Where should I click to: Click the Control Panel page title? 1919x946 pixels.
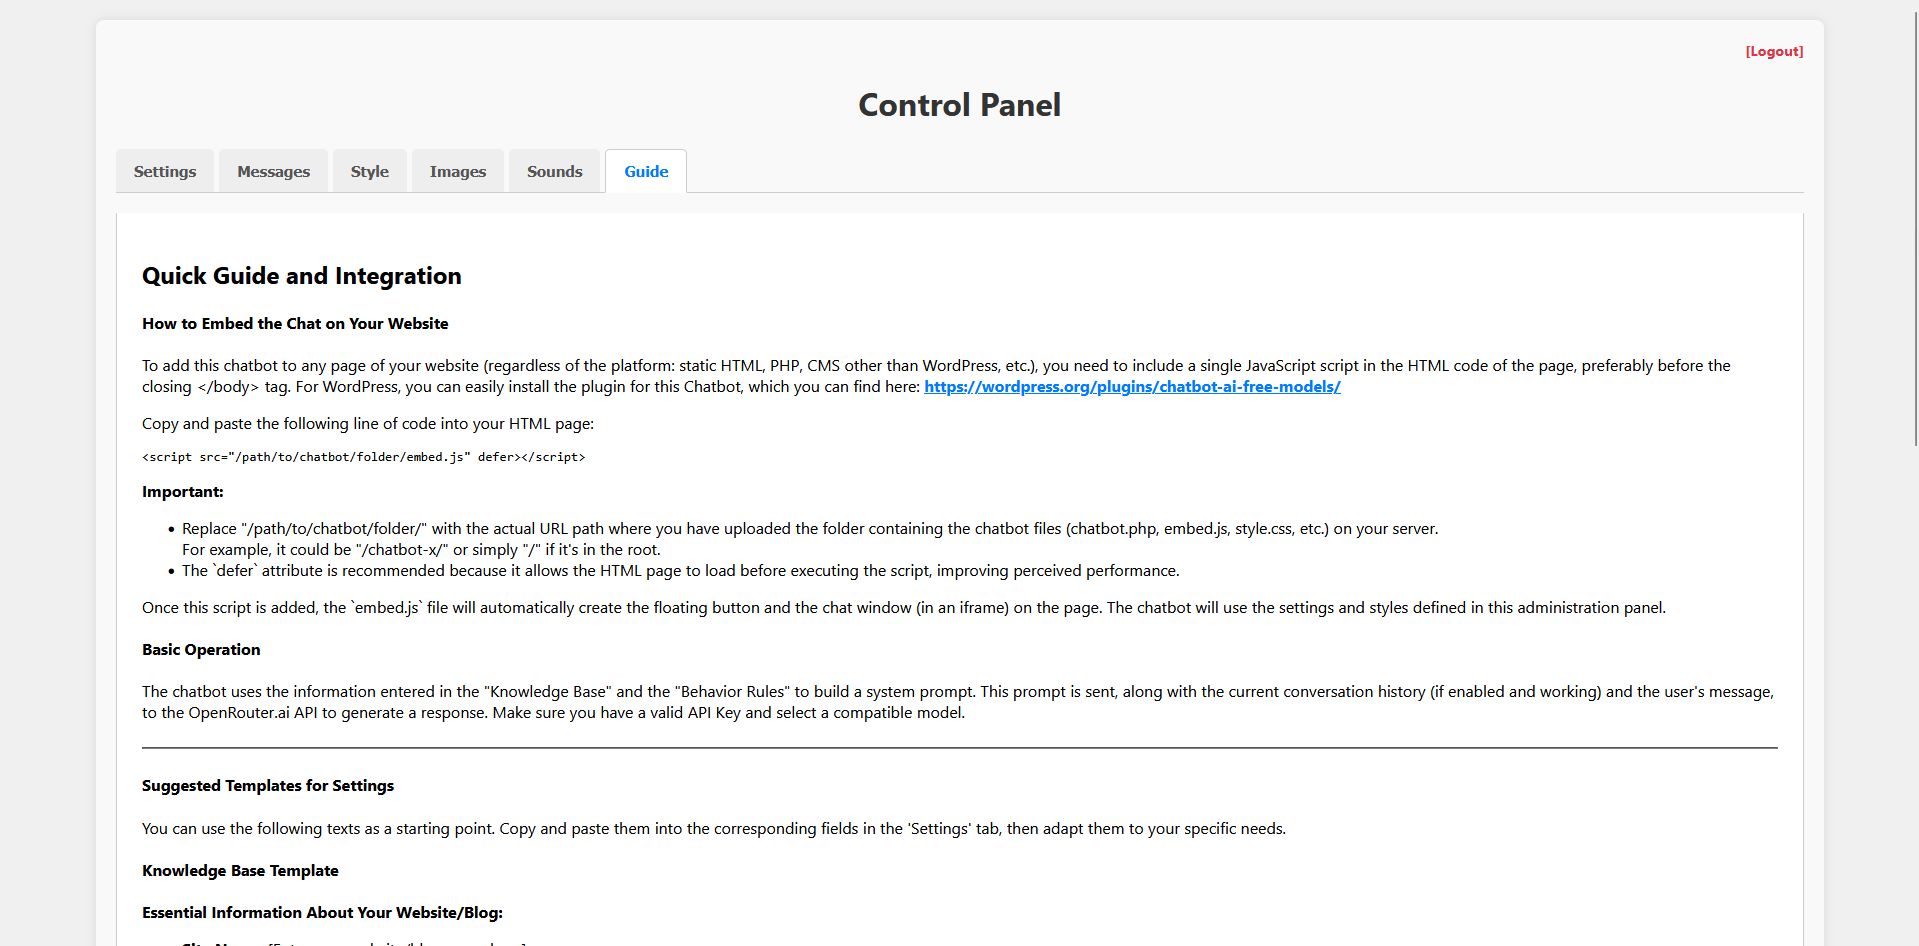coord(959,105)
